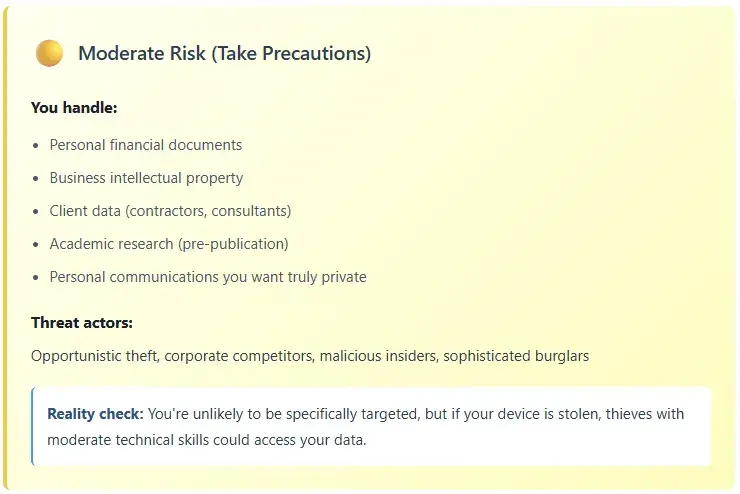This screenshot has height=494, width=740.
Task: Click the '(Take Precautions)' text in heading
Action: point(291,53)
